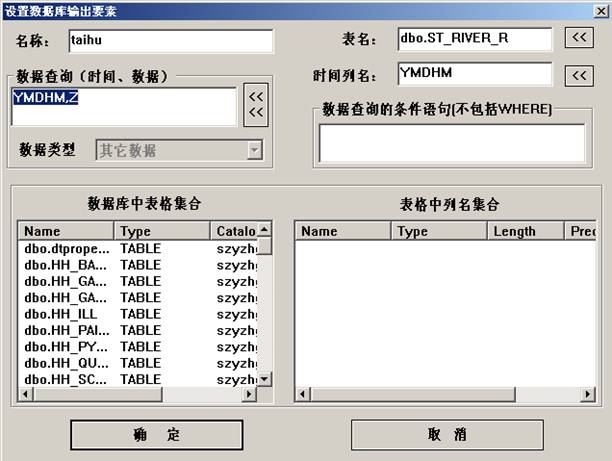The width and height of the screenshot is (612, 461).
Task: Click the << button beside the table name field
Action: 579,38
